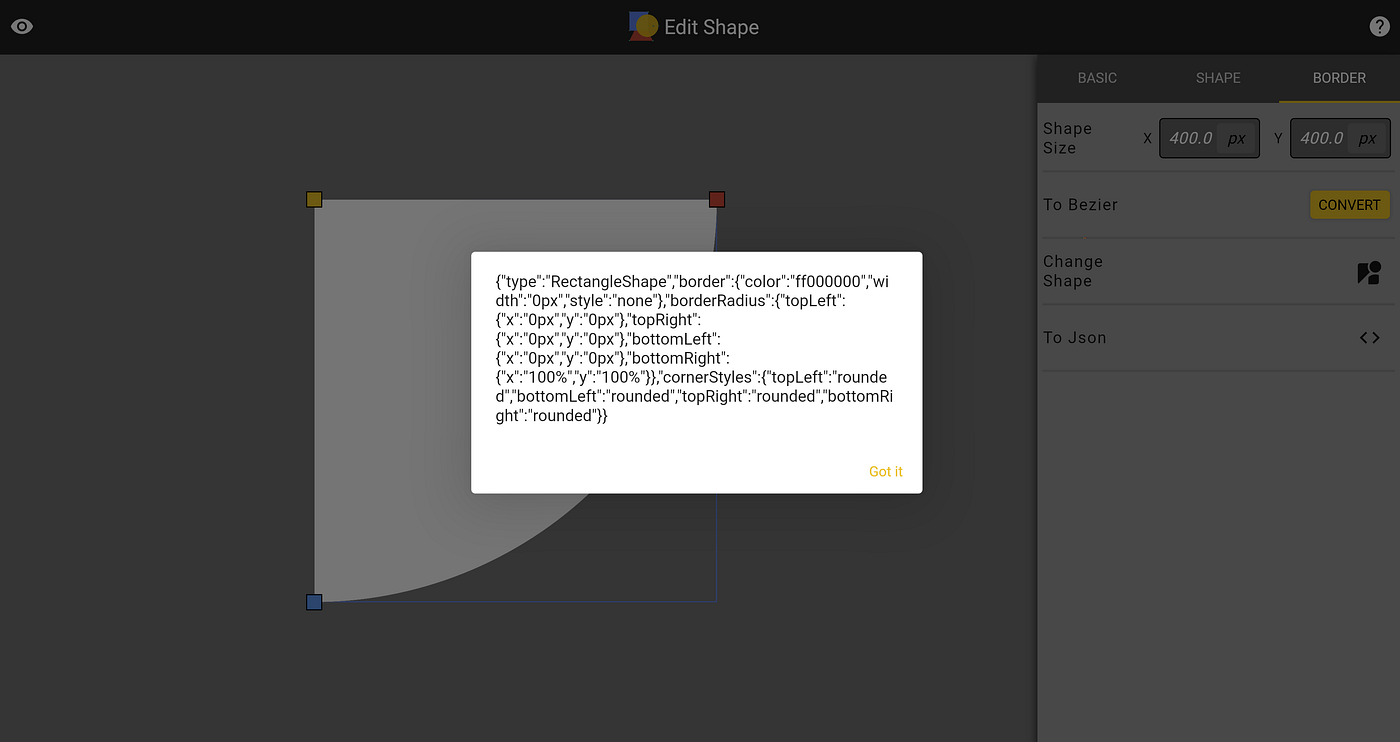Switch to the BASIC tab
The image size is (1400, 742).
(x=1097, y=78)
